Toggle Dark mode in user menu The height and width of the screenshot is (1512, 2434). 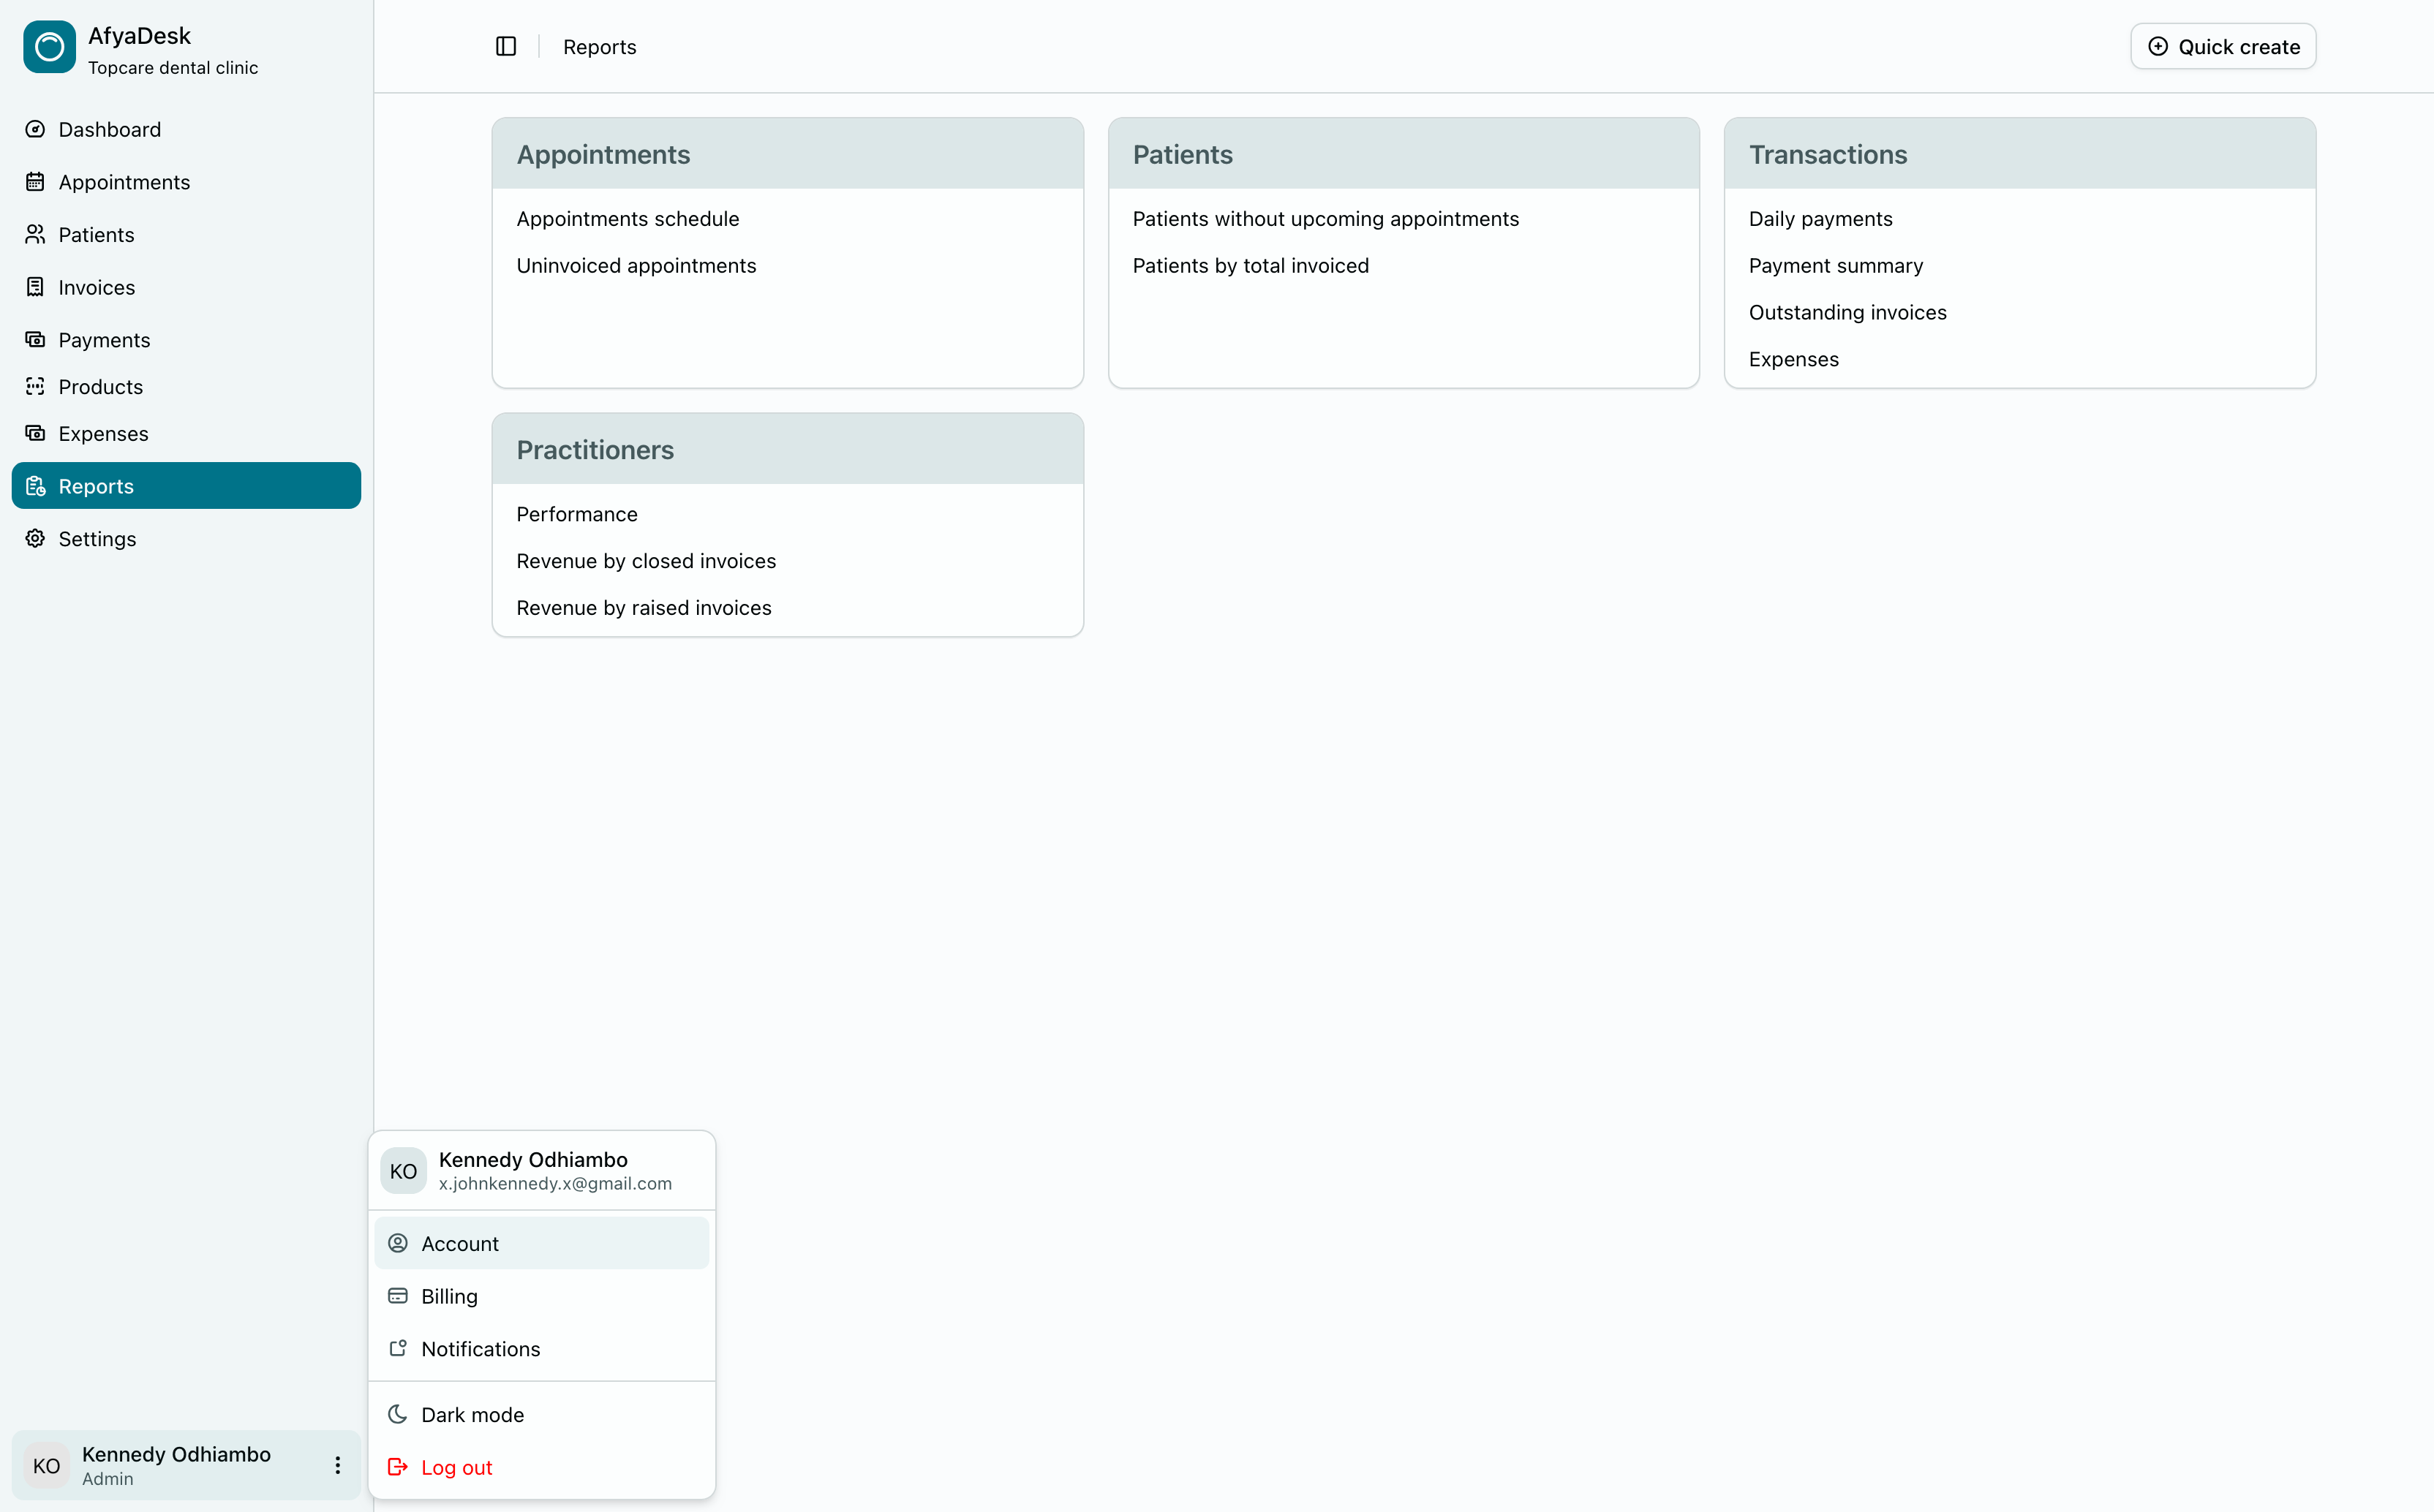point(472,1414)
